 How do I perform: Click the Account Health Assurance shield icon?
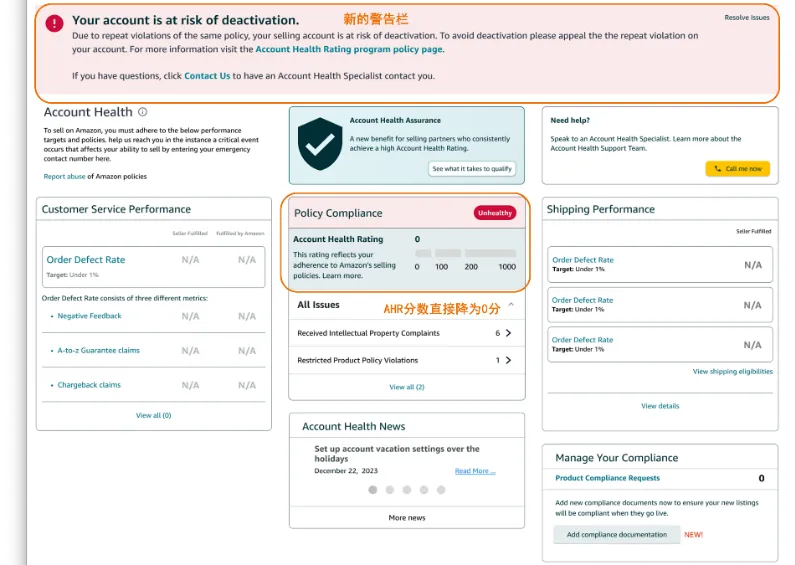coord(320,143)
